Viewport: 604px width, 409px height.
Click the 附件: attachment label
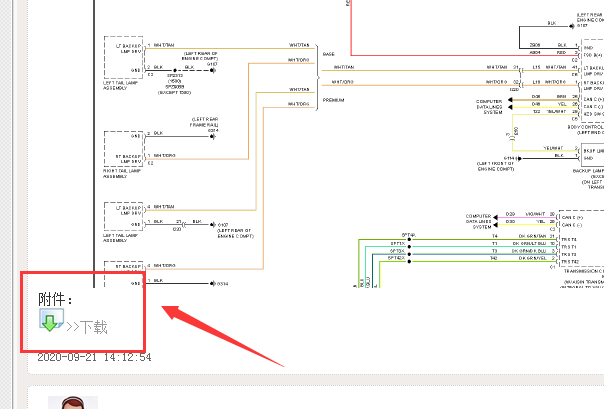click(x=55, y=299)
